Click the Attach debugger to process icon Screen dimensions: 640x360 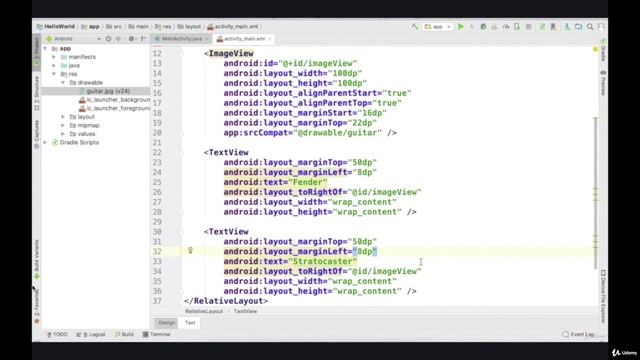pyautogui.click(x=517, y=27)
